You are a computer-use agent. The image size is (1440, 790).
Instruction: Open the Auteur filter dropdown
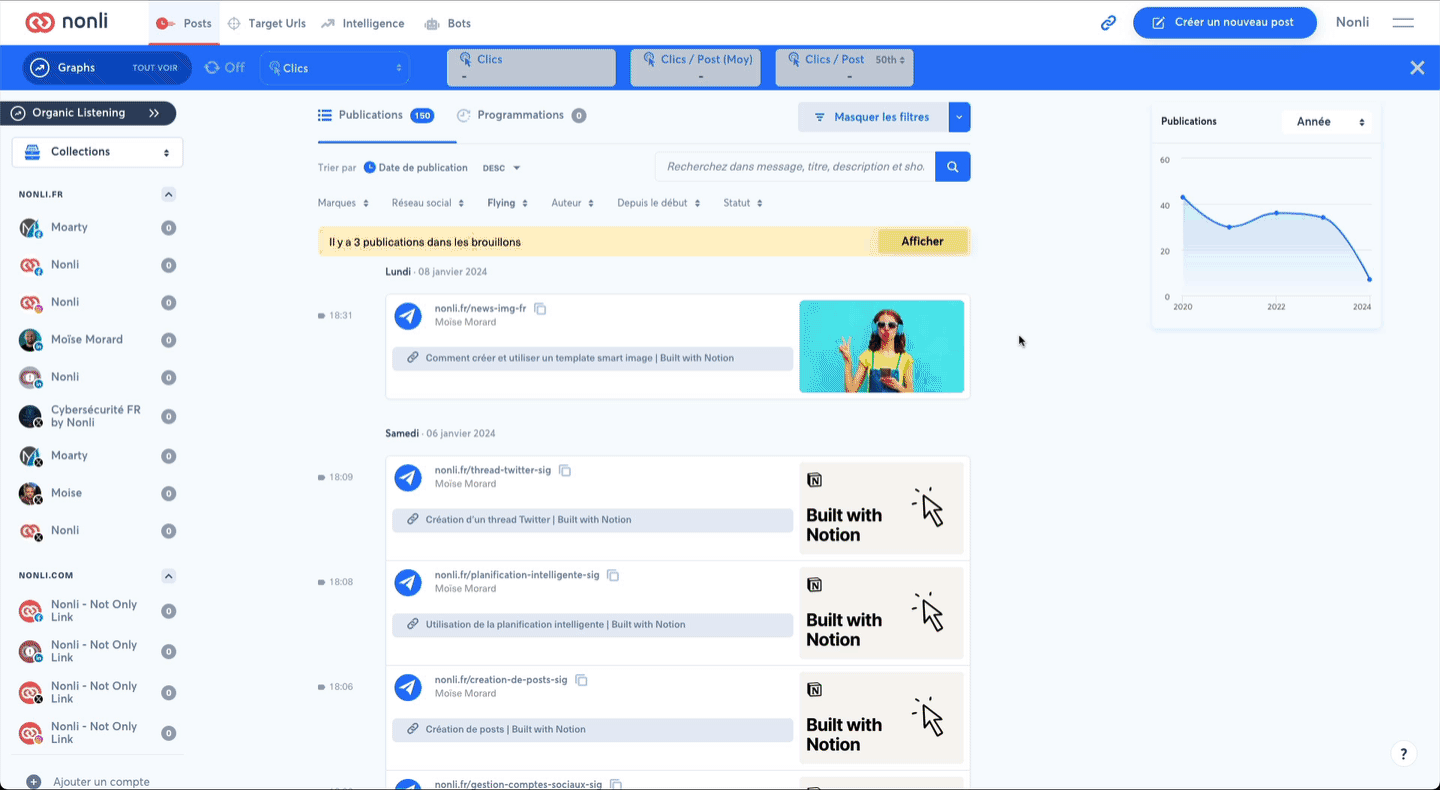[572, 203]
